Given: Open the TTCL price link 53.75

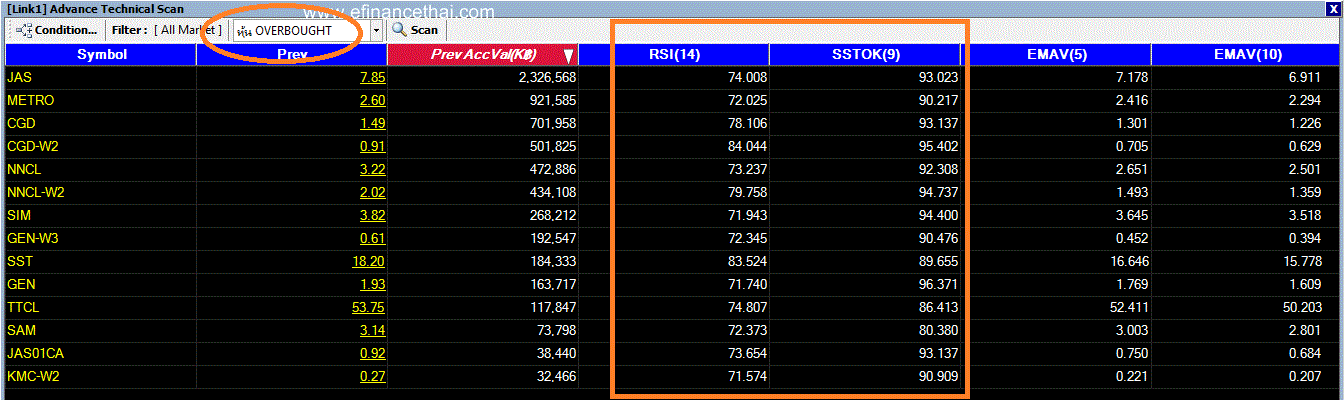Looking at the screenshot, I should pos(370,307).
